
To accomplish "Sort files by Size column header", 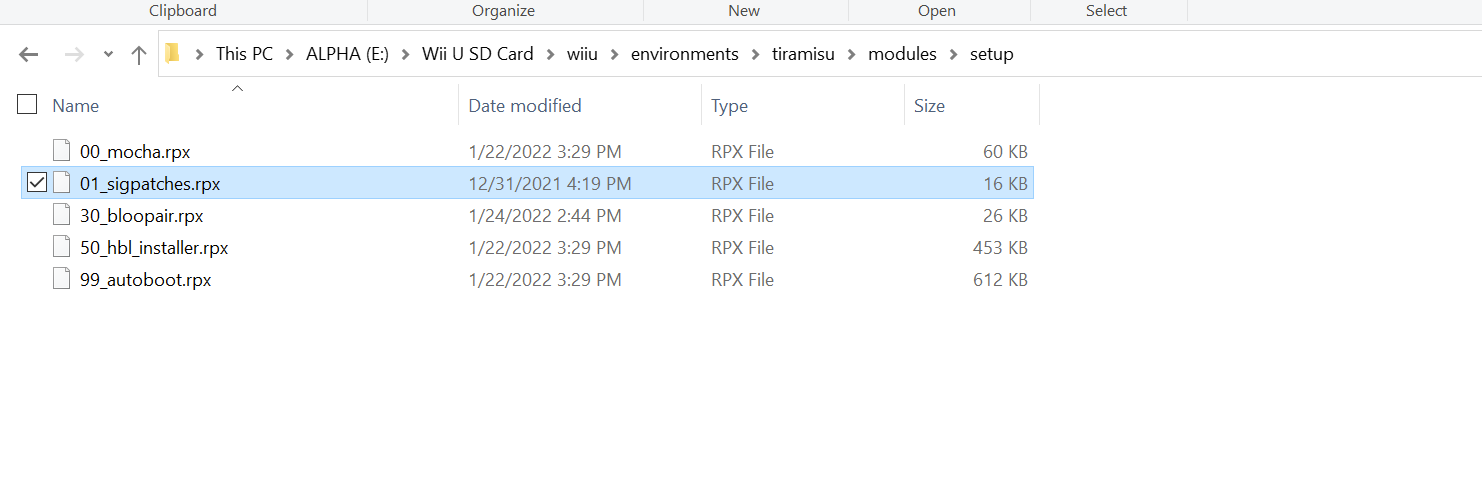I will click(929, 105).
